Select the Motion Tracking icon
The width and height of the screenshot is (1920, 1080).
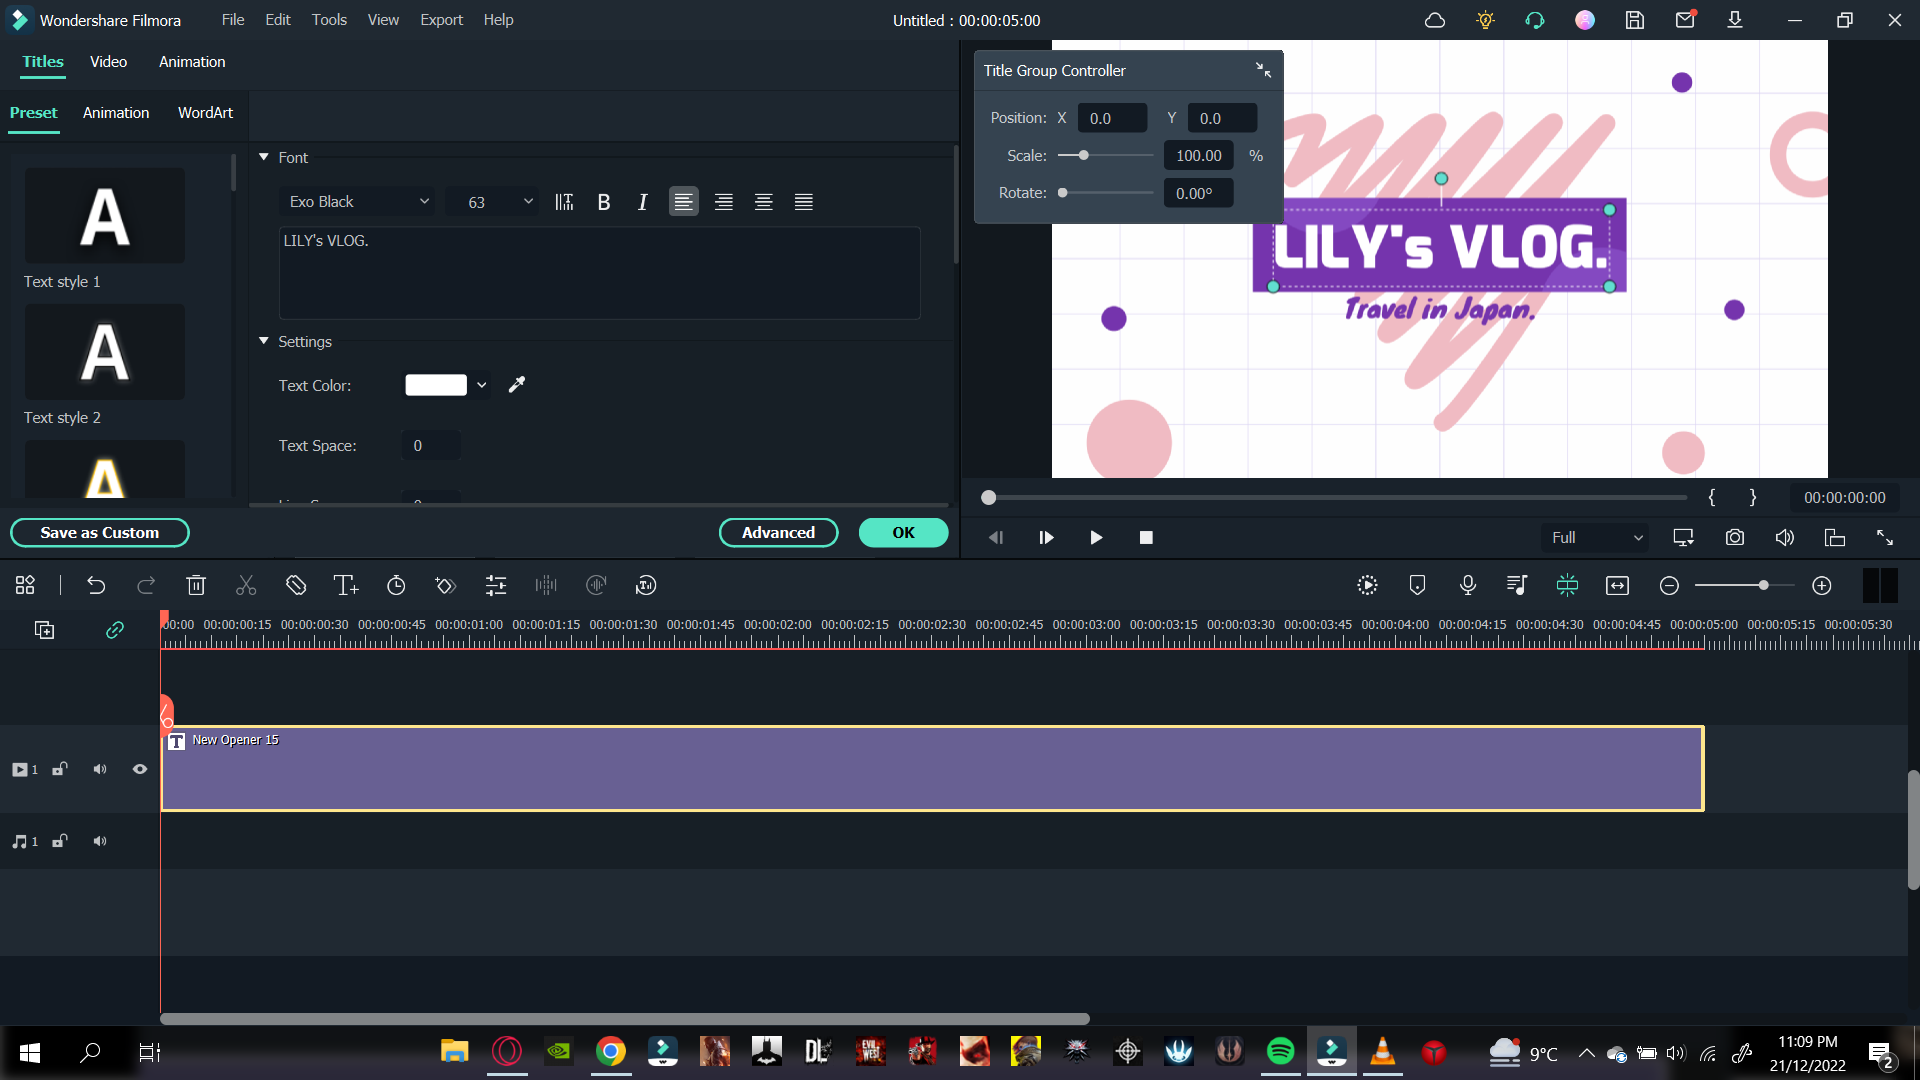click(1416, 585)
